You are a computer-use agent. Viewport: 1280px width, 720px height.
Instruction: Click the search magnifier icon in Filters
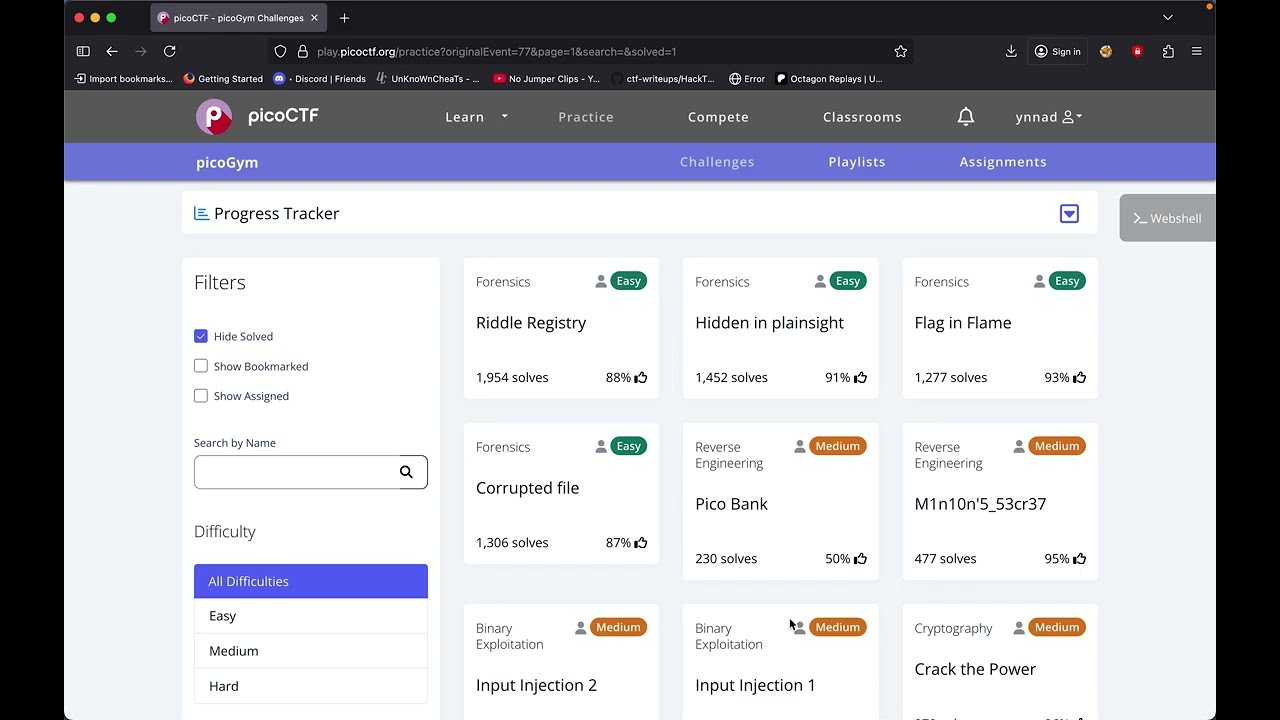coord(406,472)
